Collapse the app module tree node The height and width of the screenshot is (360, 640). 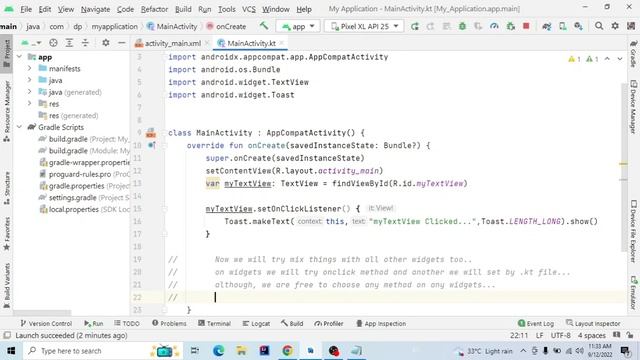pyautogui.click(x=20, y=57)
